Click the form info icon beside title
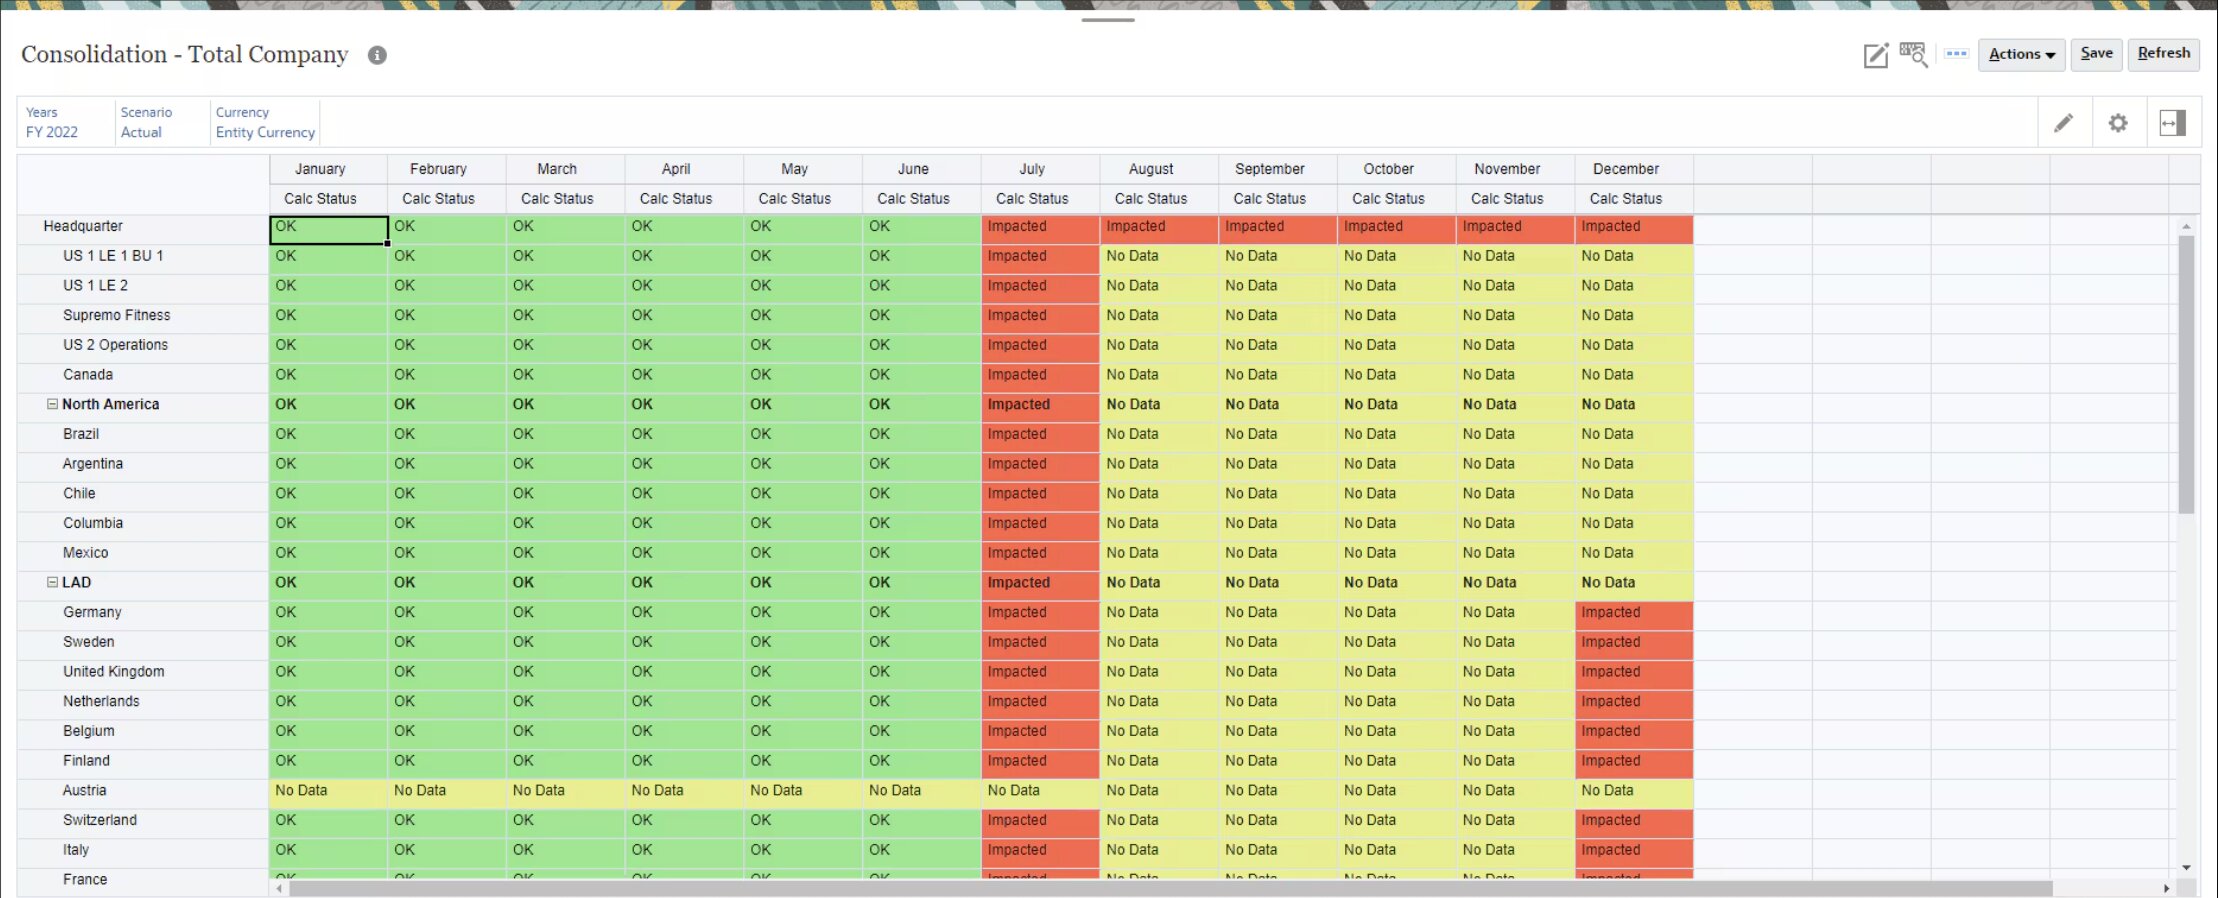This screenshot has height=898, width=2218. point(377,55)
